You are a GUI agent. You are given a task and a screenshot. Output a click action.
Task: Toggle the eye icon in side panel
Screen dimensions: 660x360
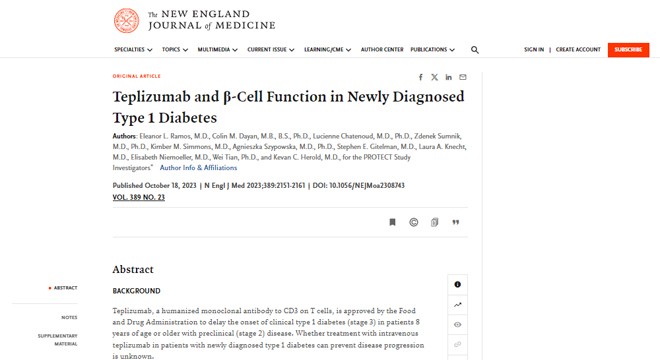point(458,325)
